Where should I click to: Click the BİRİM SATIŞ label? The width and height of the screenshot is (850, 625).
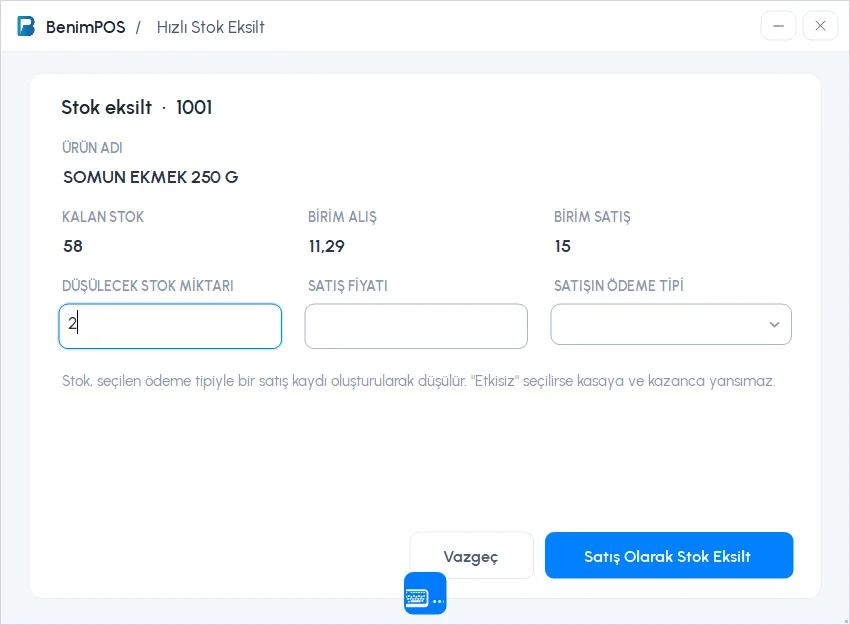592,217
